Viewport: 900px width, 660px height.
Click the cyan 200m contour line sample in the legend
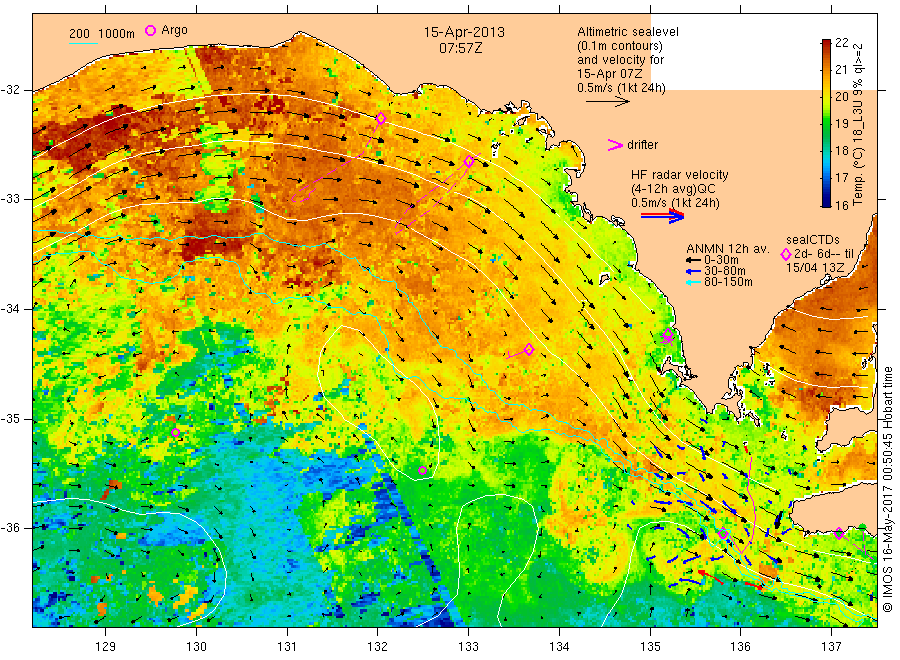click(x=83, y=42)
